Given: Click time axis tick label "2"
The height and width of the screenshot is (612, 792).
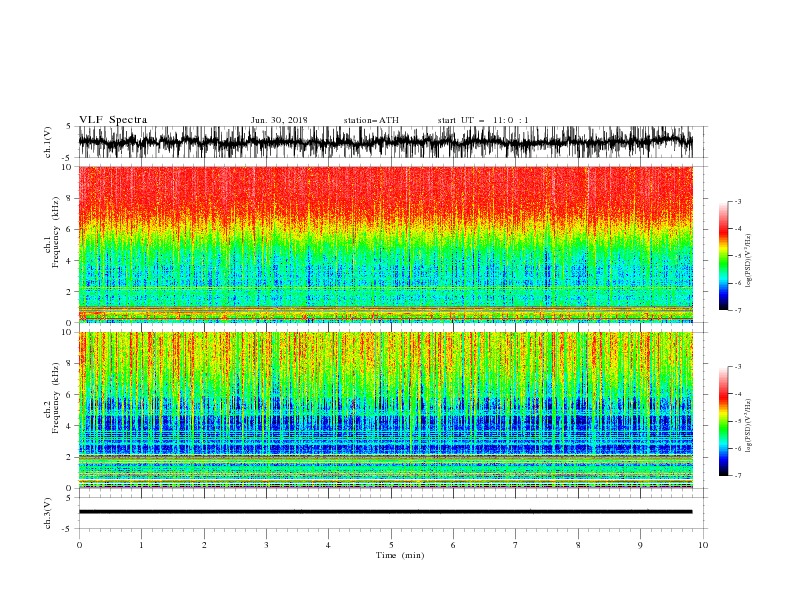Looking at the screenshot, I should coord(204,545).
